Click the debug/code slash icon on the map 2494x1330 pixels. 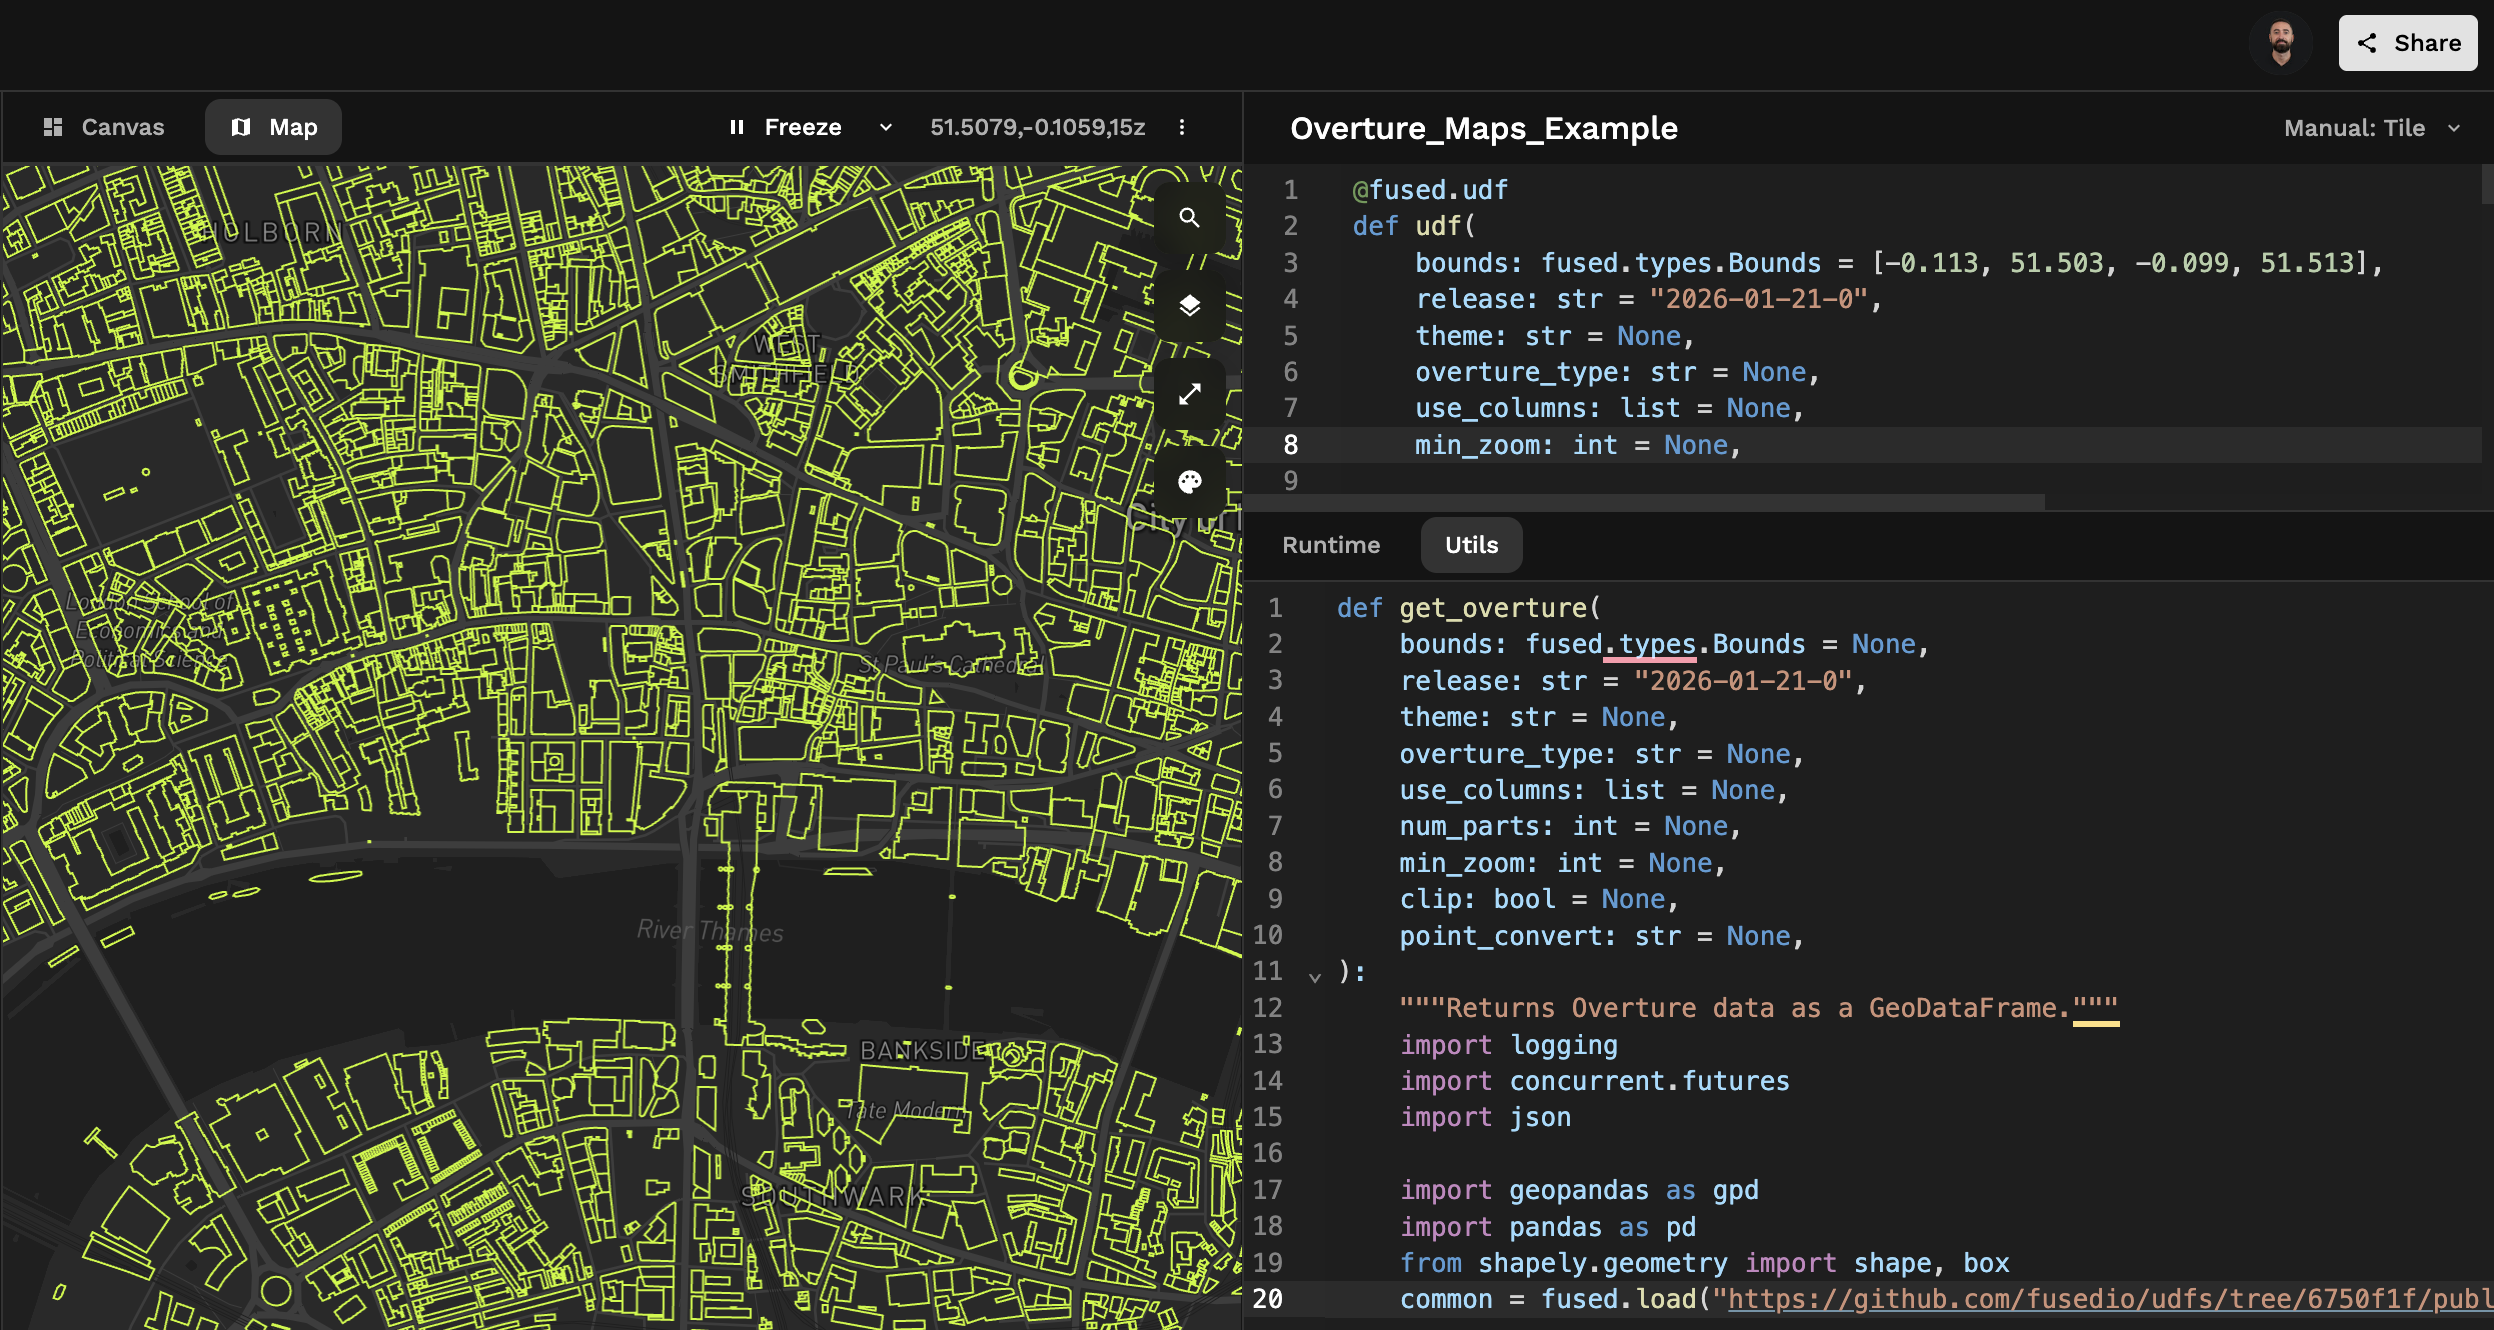click(1190, 263)
